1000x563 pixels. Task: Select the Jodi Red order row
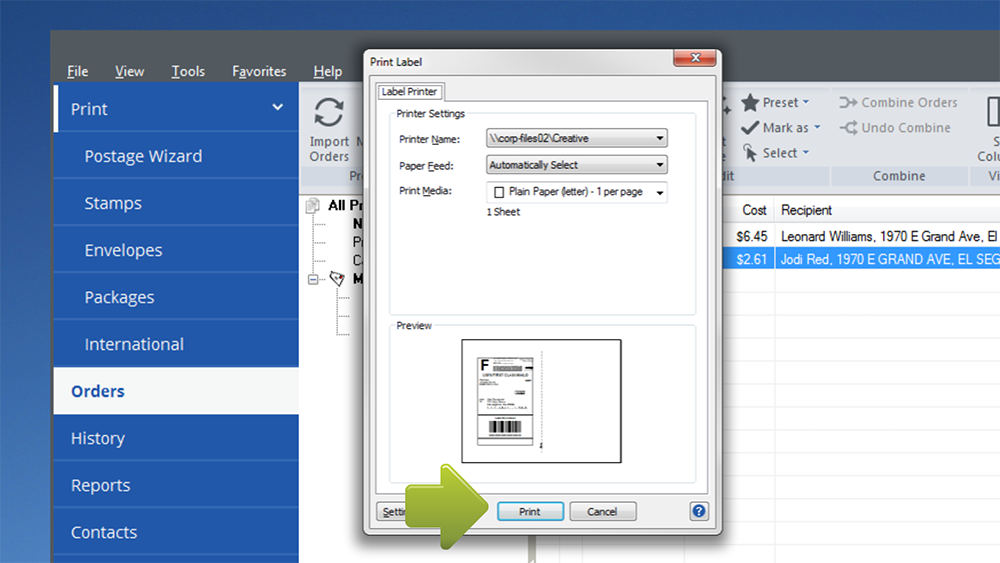[x=861, y=260]
